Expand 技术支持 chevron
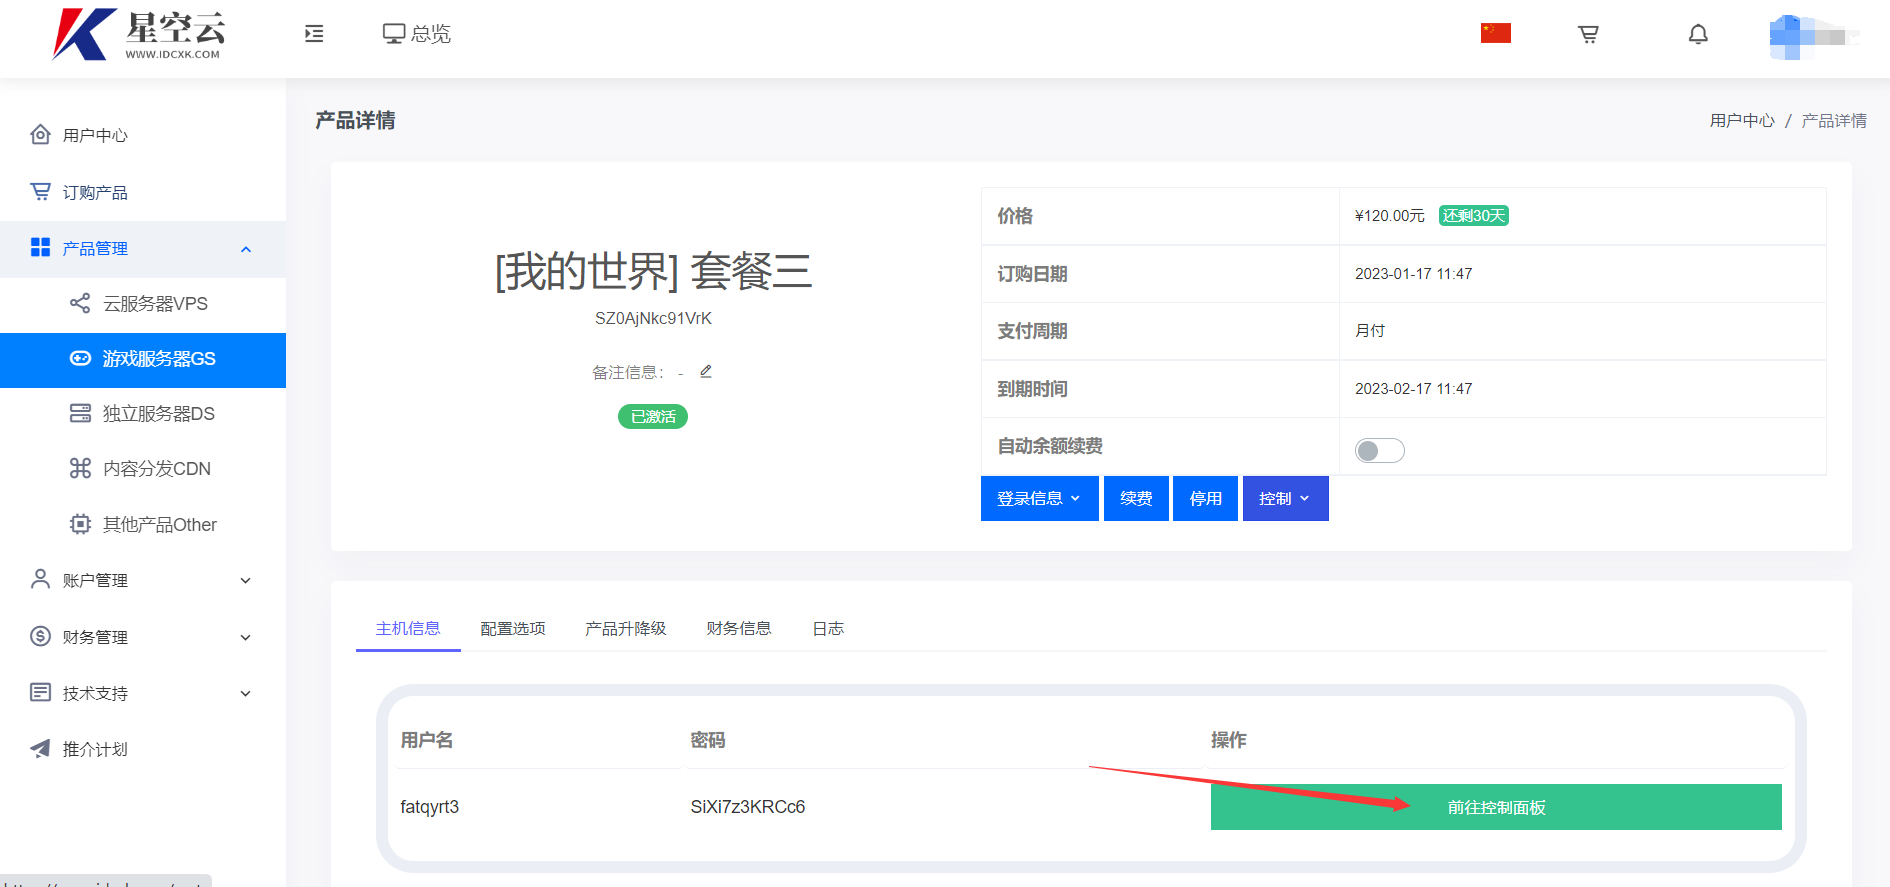This screenshot has height=887, width=1890. tap(246, 693)
